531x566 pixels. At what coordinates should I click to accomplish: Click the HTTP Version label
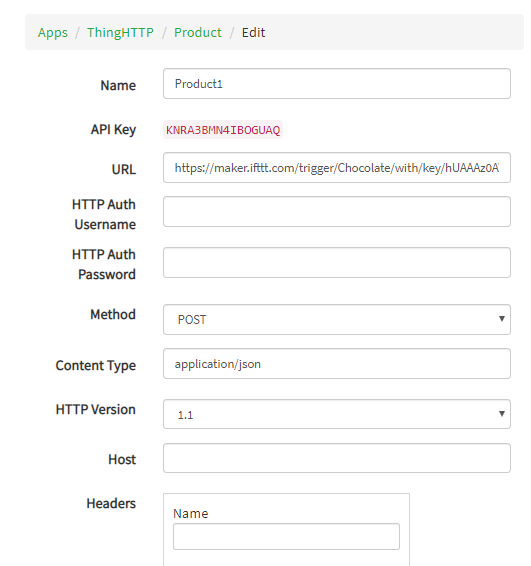click(96, 409)
